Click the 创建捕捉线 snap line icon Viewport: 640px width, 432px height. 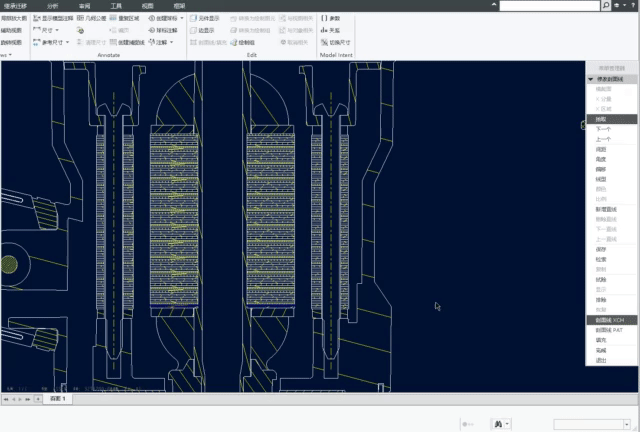click(x=113, y=42)
